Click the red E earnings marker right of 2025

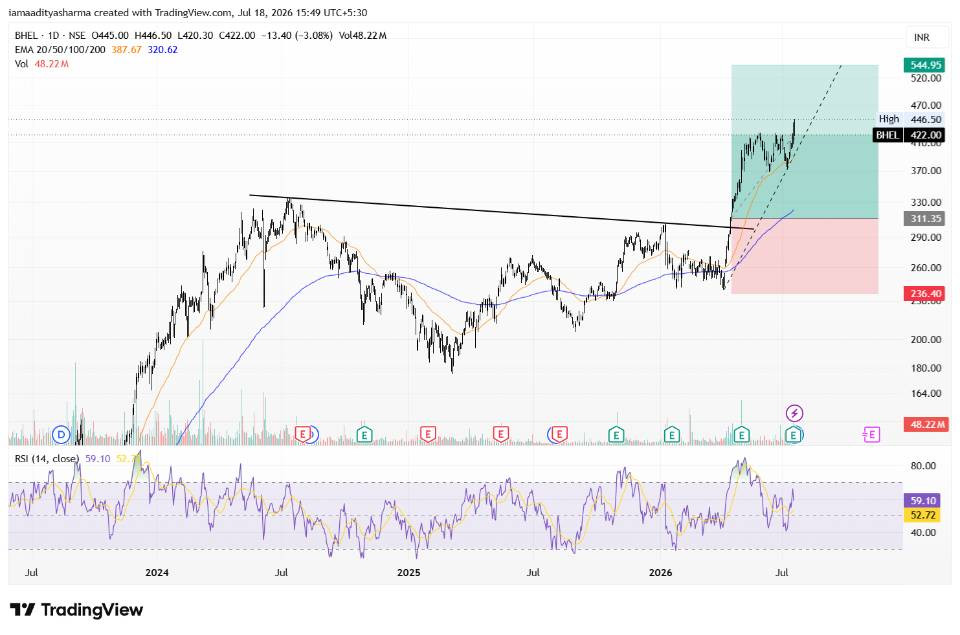[427, 435]
